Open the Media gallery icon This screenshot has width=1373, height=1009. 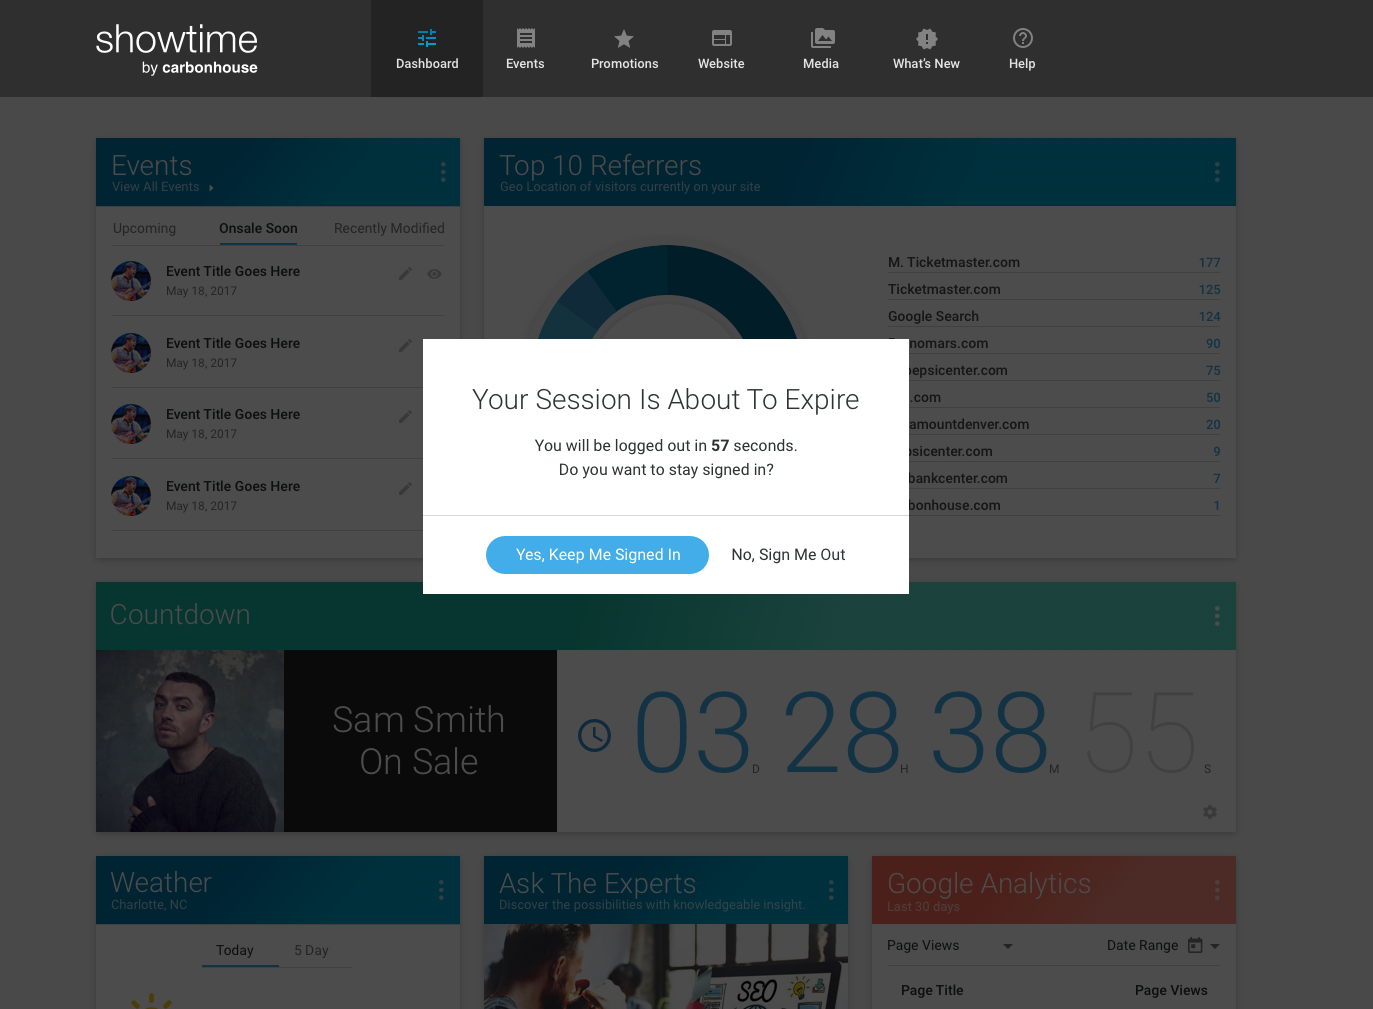pos(821,39)
